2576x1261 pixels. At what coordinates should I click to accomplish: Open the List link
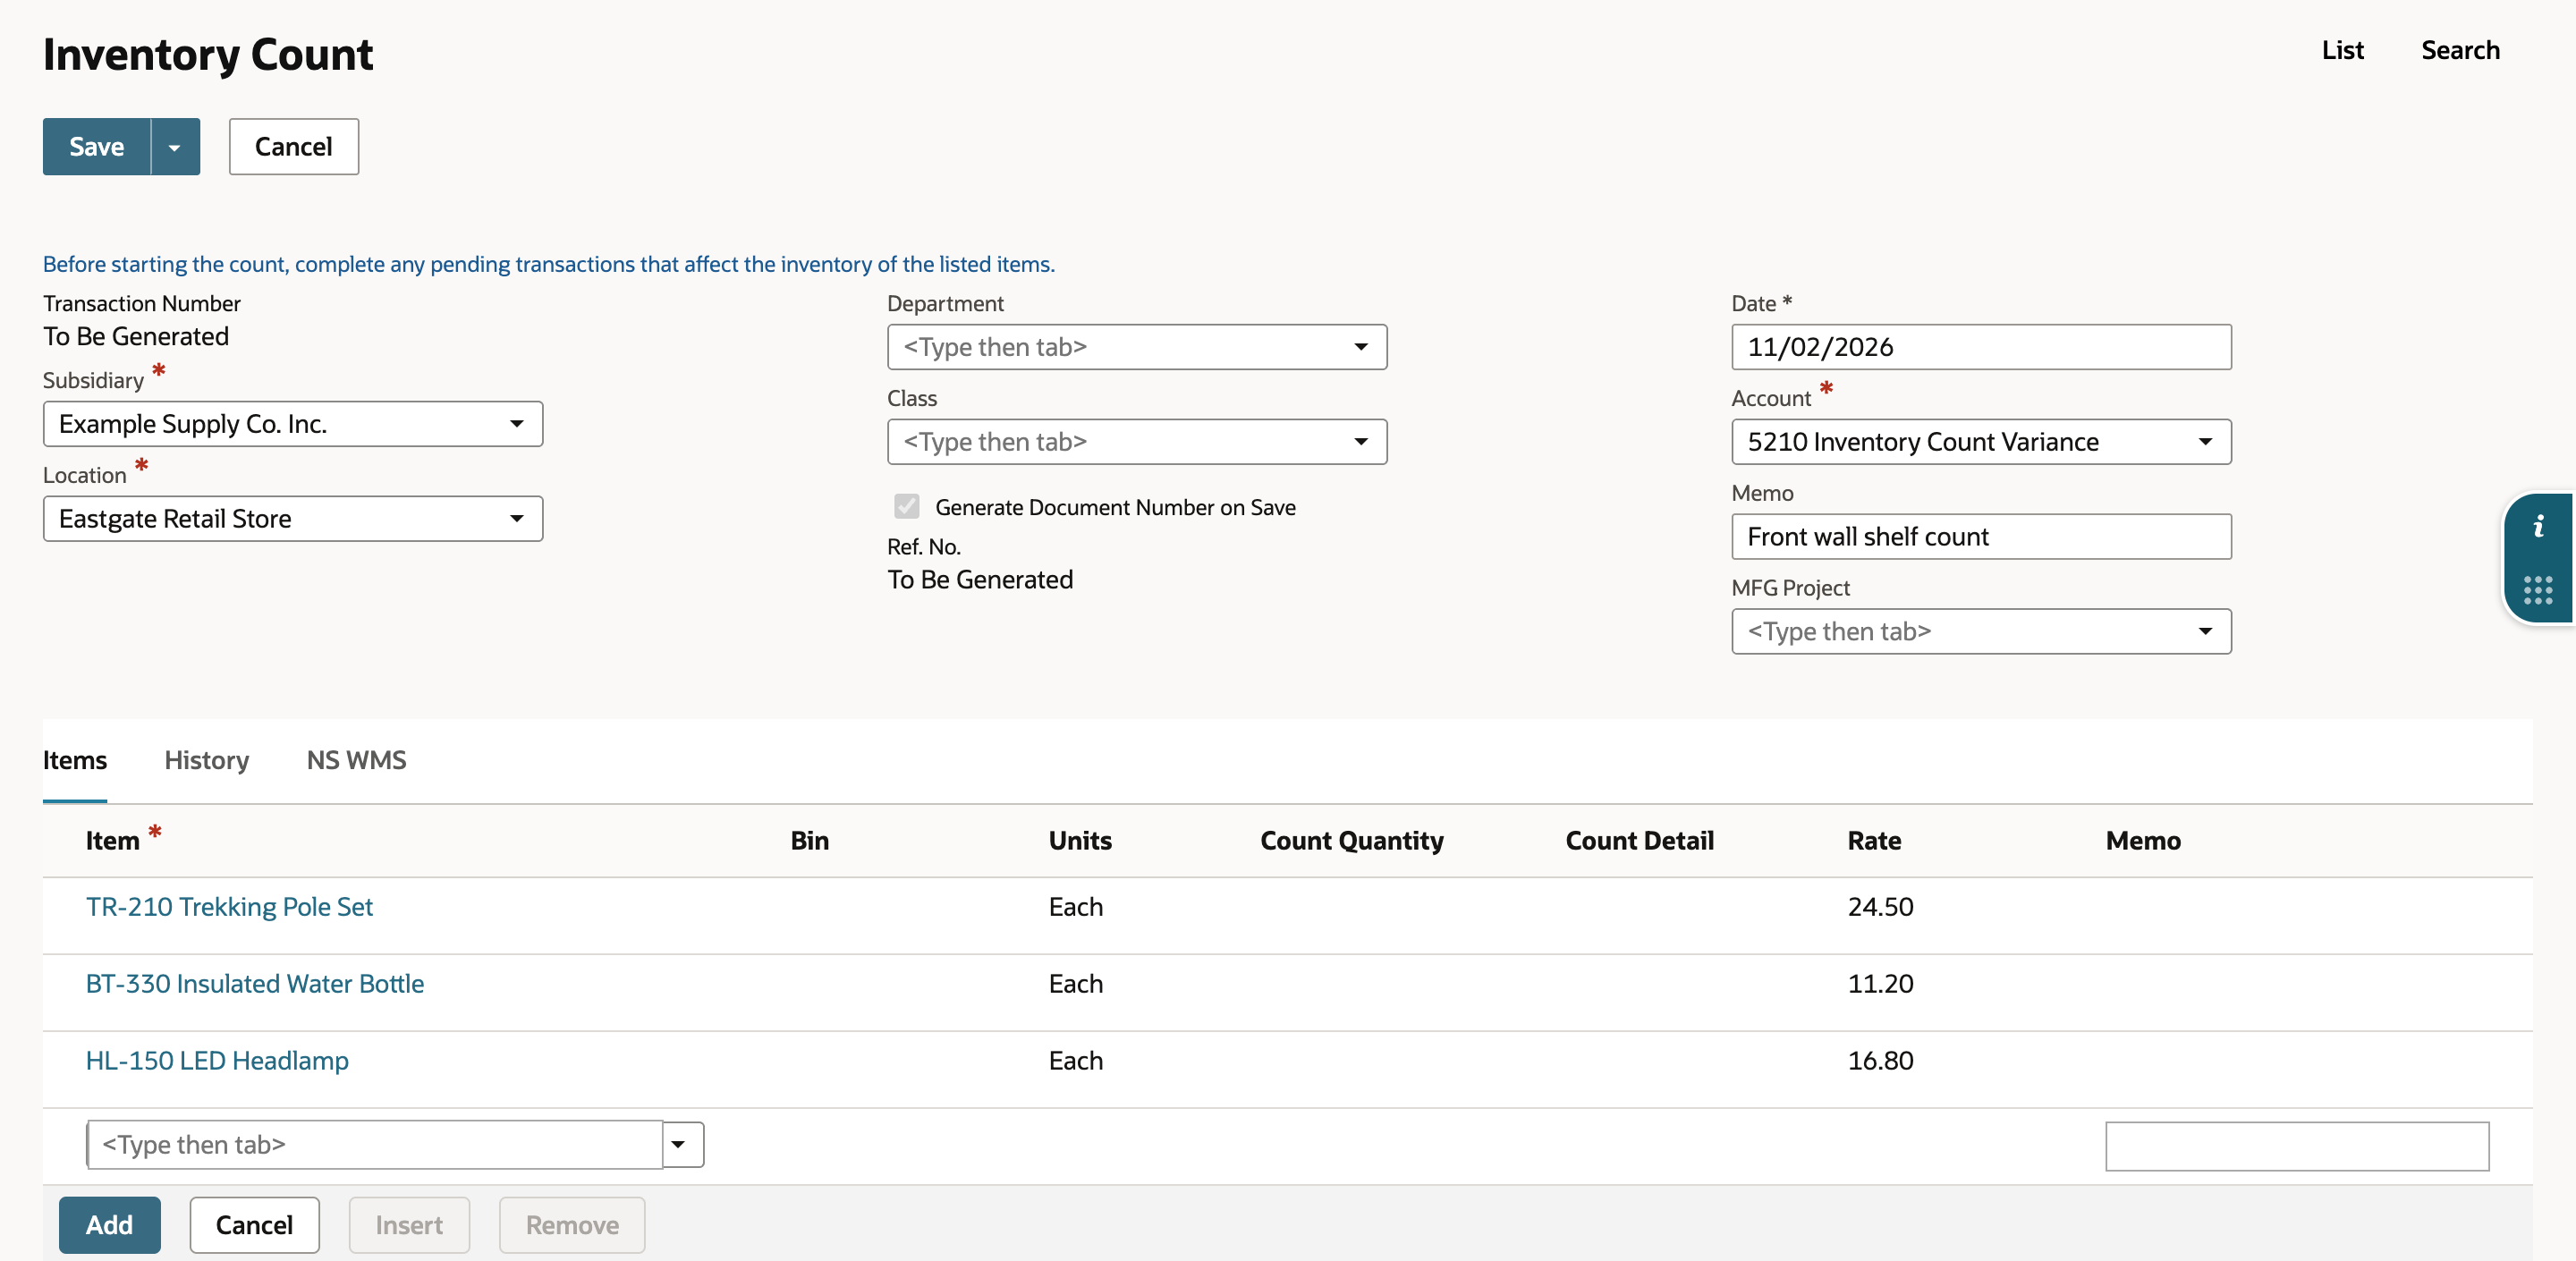[2342, 50]
